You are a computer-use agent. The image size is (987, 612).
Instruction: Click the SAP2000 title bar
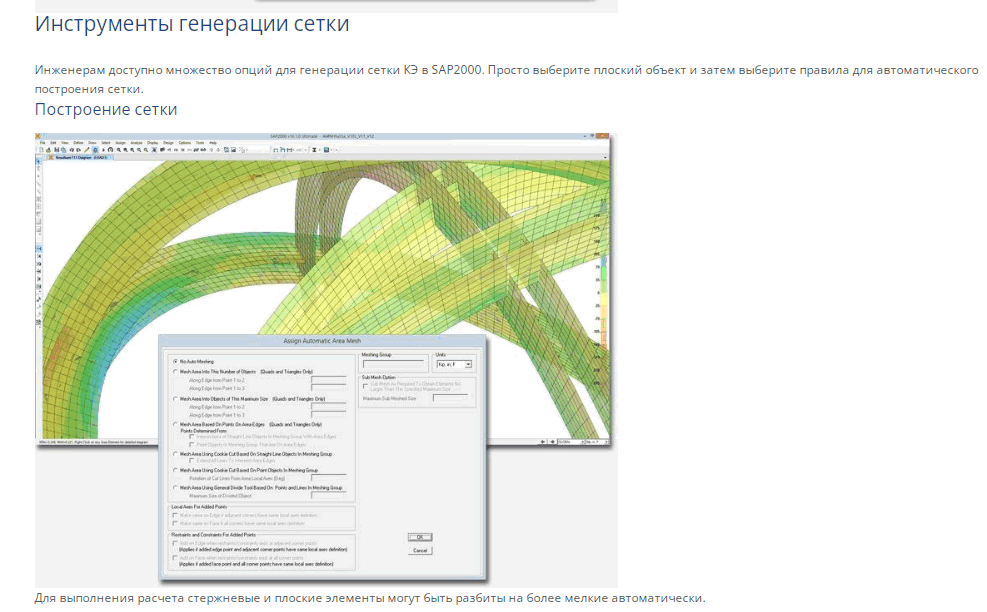click(x=322, y=136)
